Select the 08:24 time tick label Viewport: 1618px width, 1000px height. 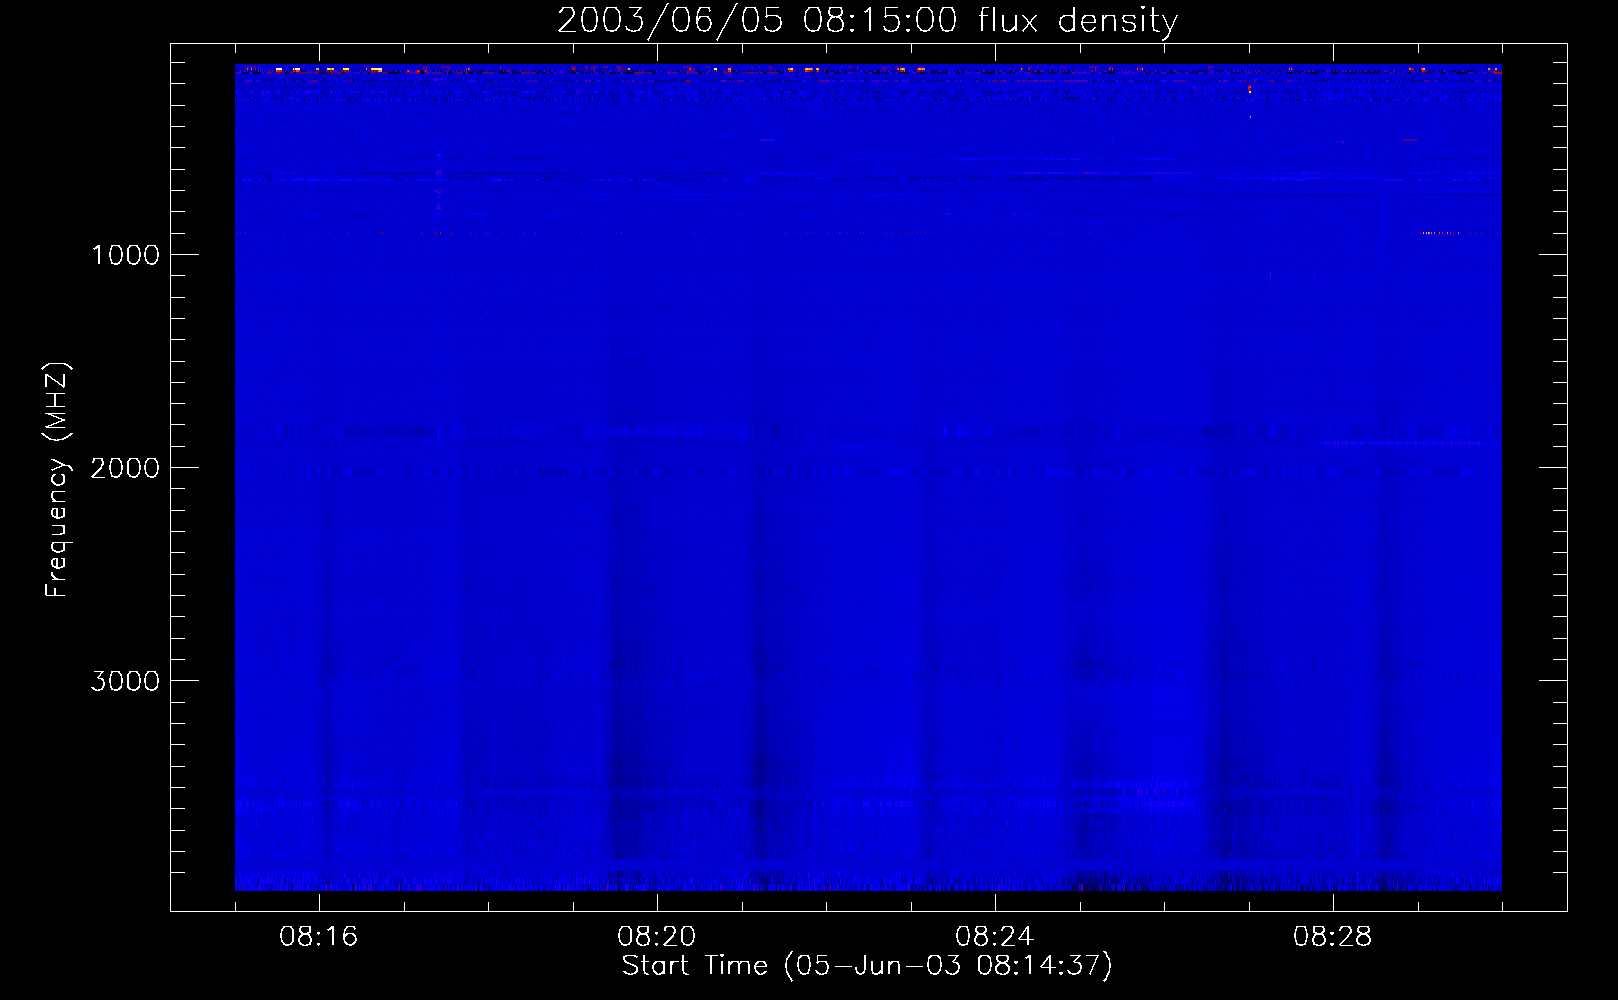(x=994, y=937)
